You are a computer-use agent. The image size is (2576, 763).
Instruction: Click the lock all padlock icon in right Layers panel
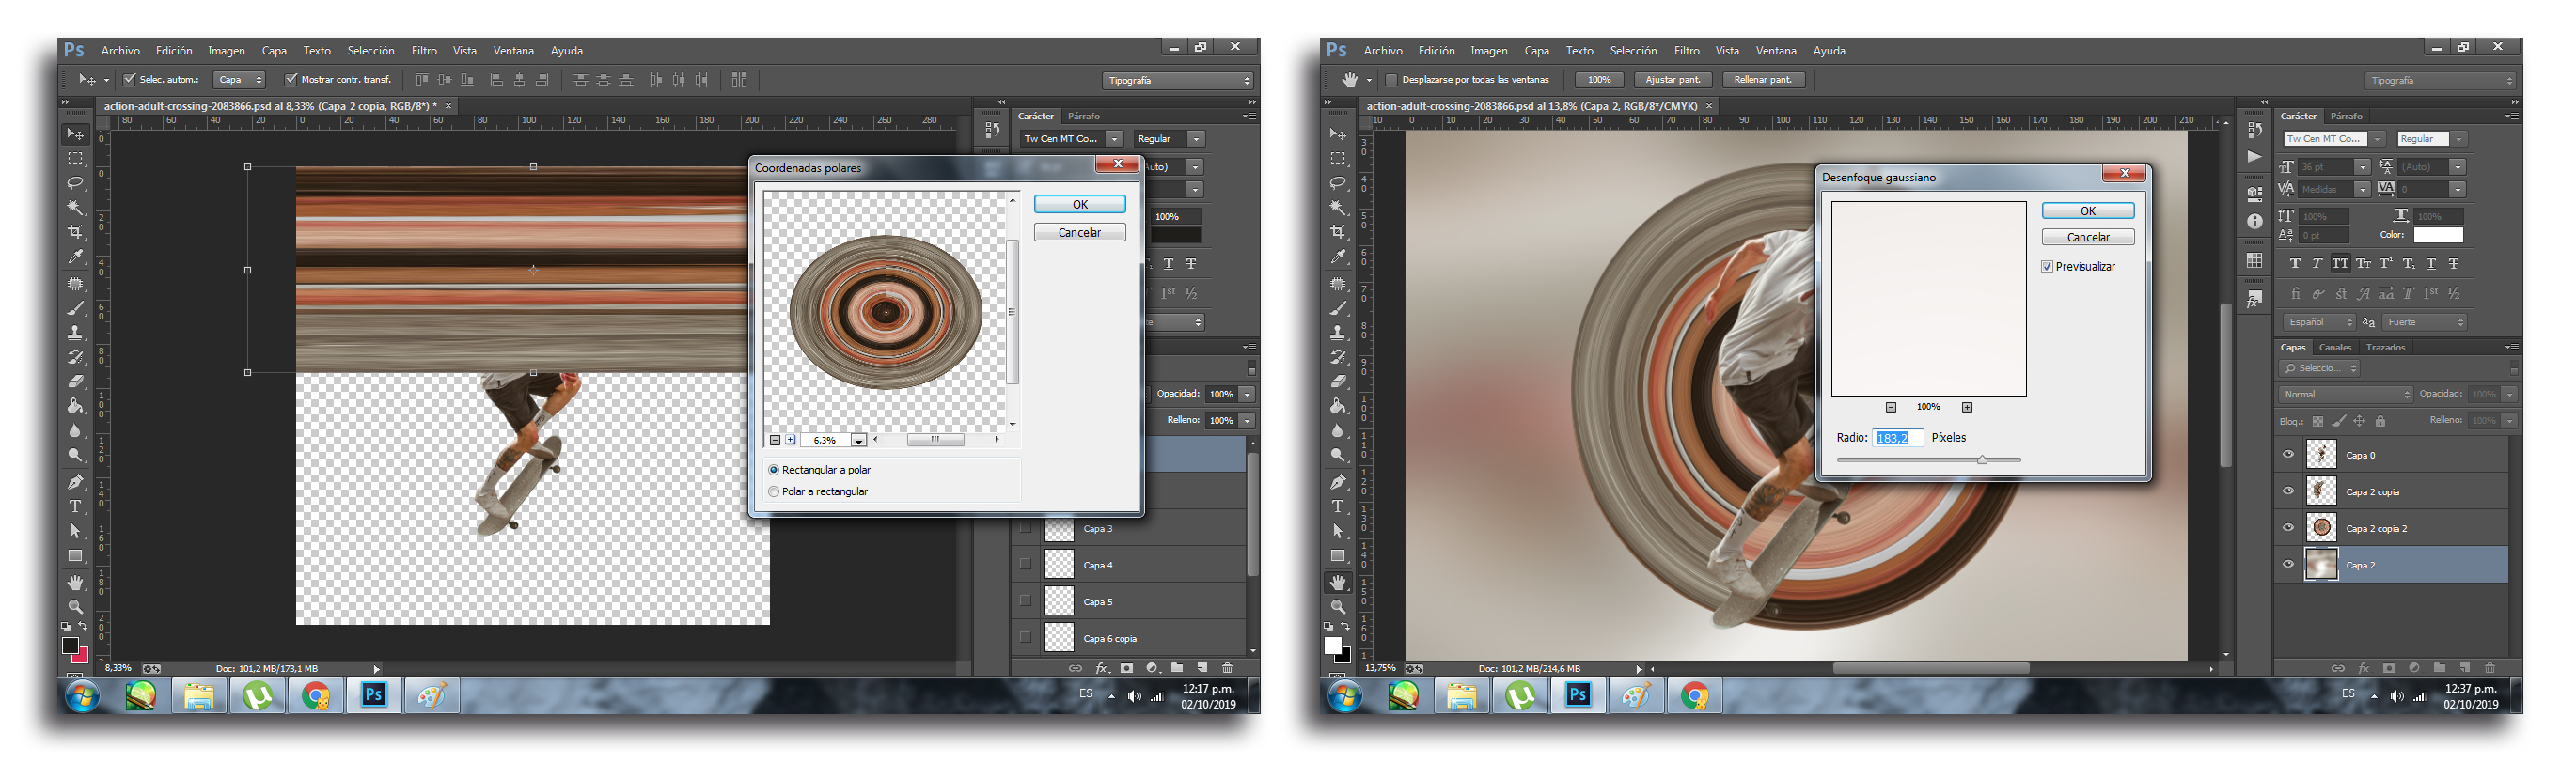2380,421
